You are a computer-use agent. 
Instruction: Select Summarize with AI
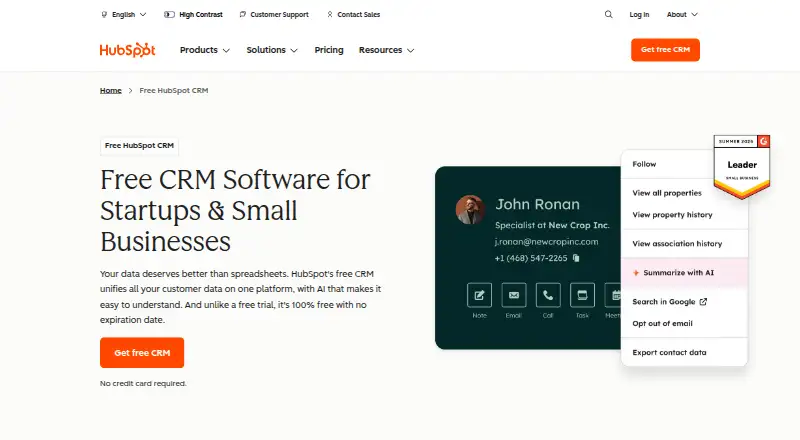pyautogui.click(x=684, y=273)
